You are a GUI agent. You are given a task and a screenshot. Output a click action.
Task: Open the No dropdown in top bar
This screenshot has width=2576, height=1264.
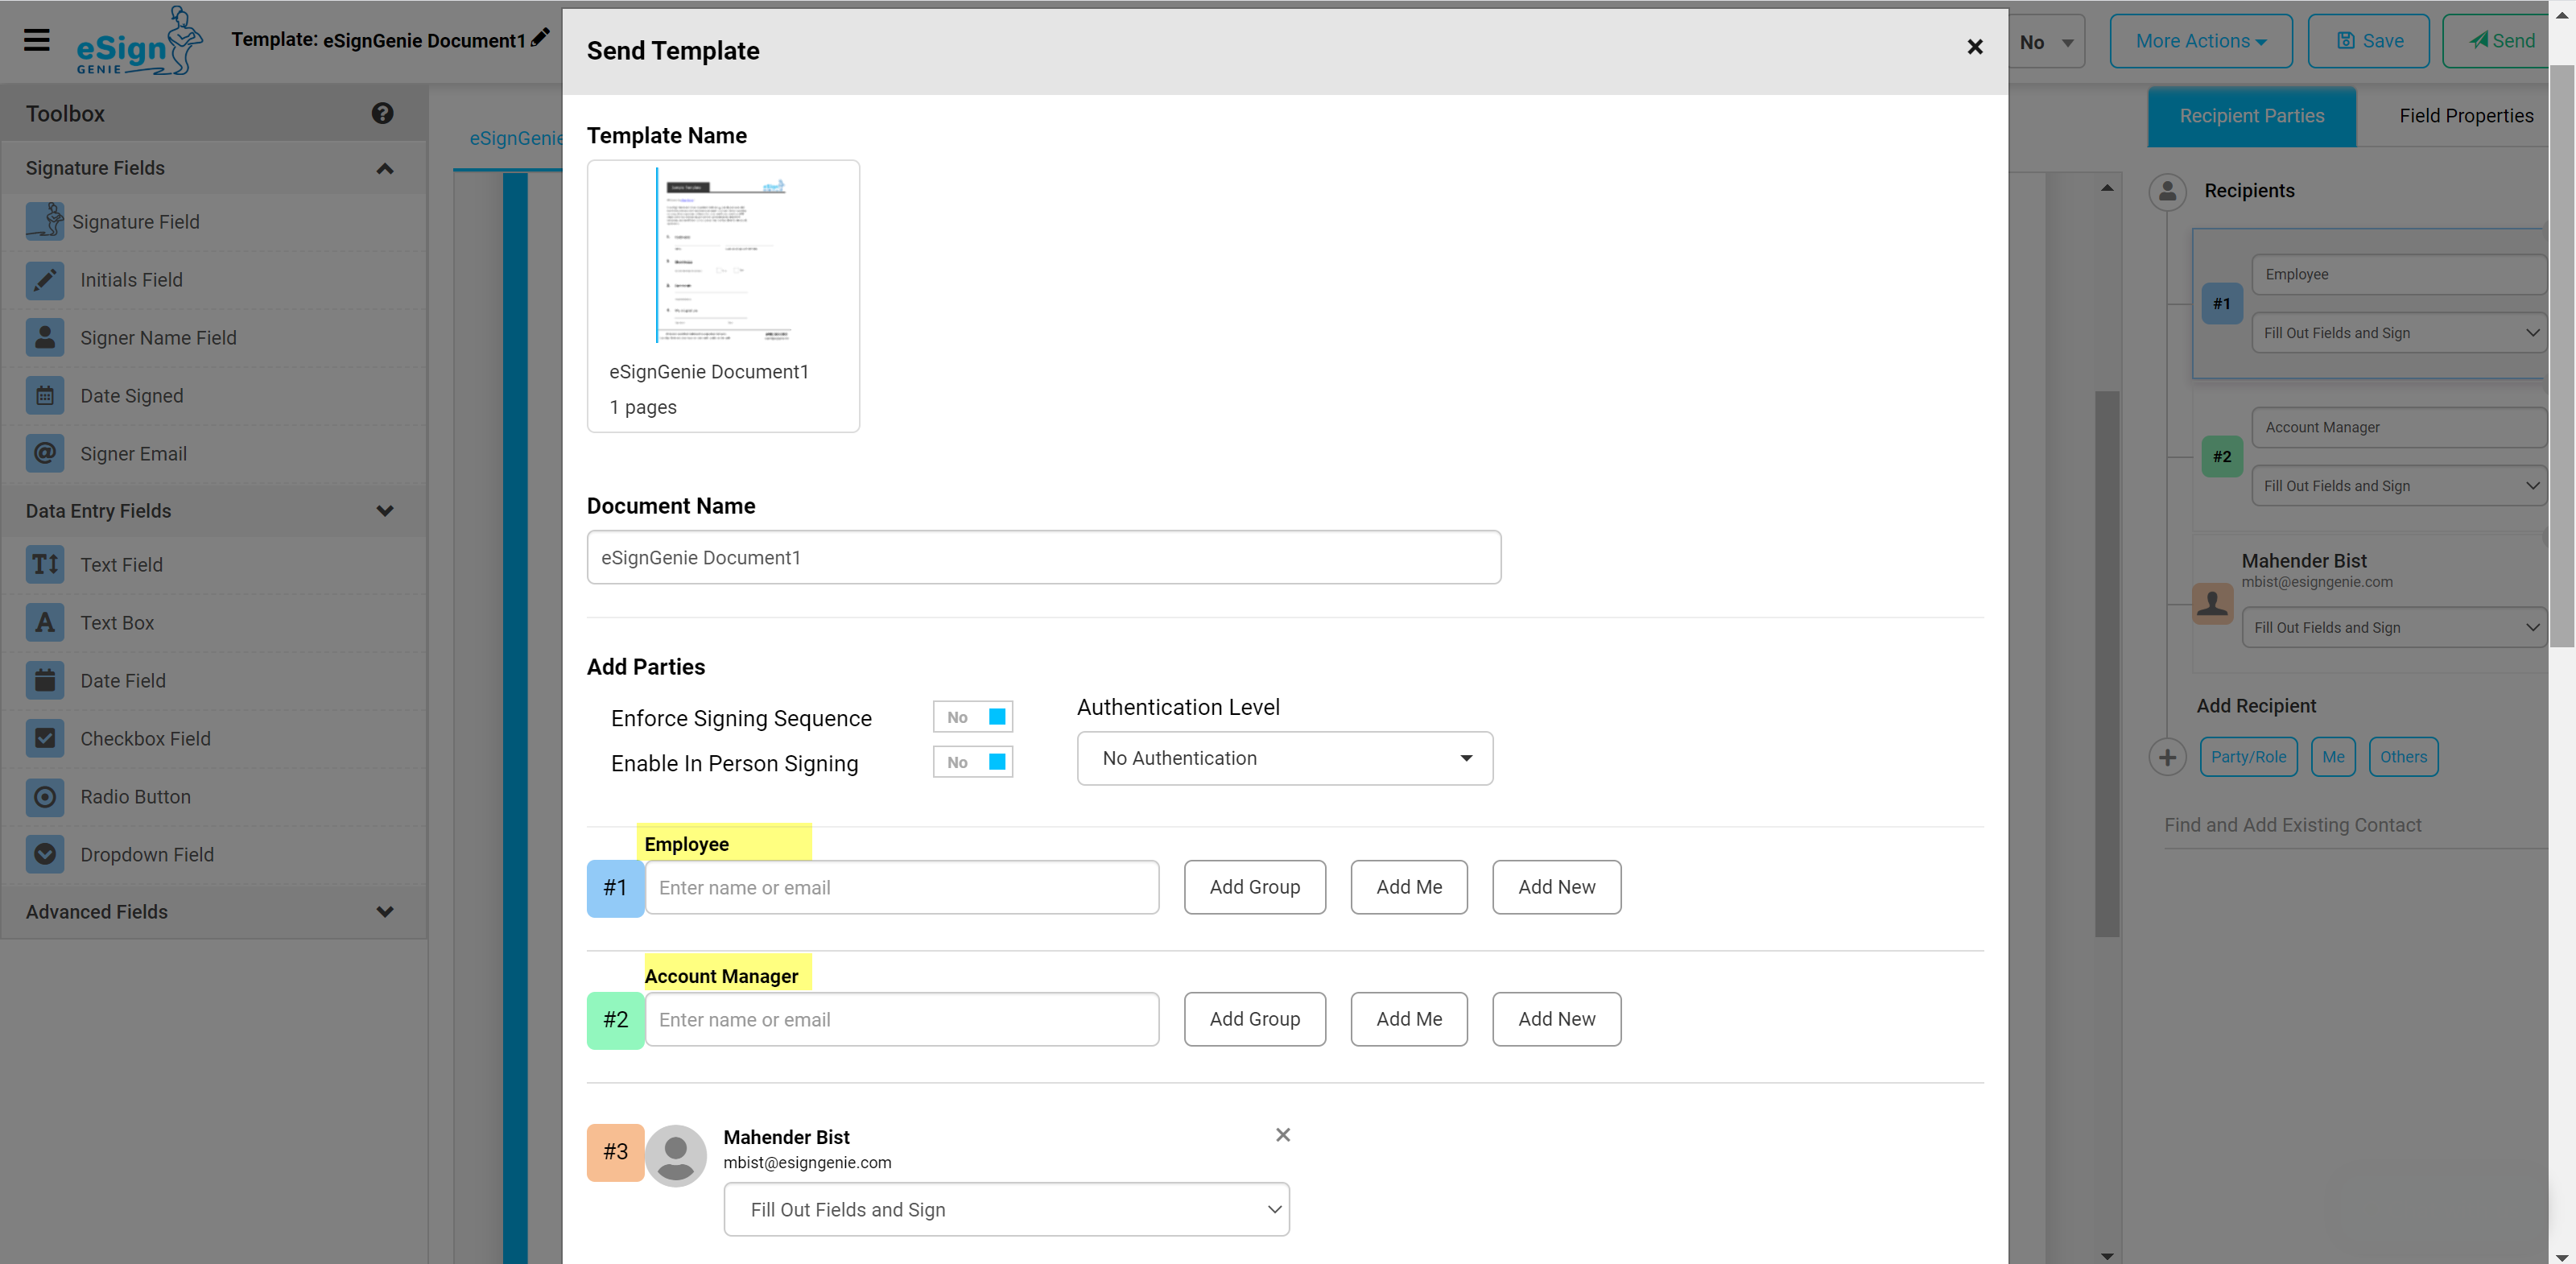(2046, 42)
